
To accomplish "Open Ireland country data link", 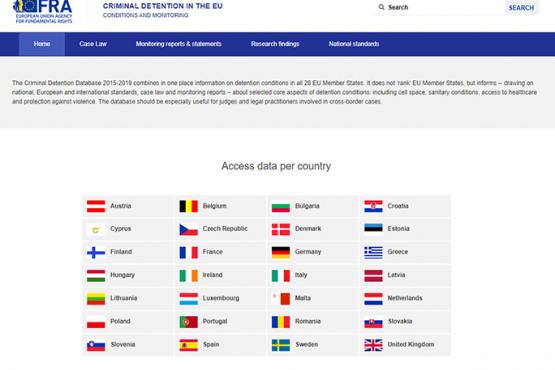I will [212, 275].
